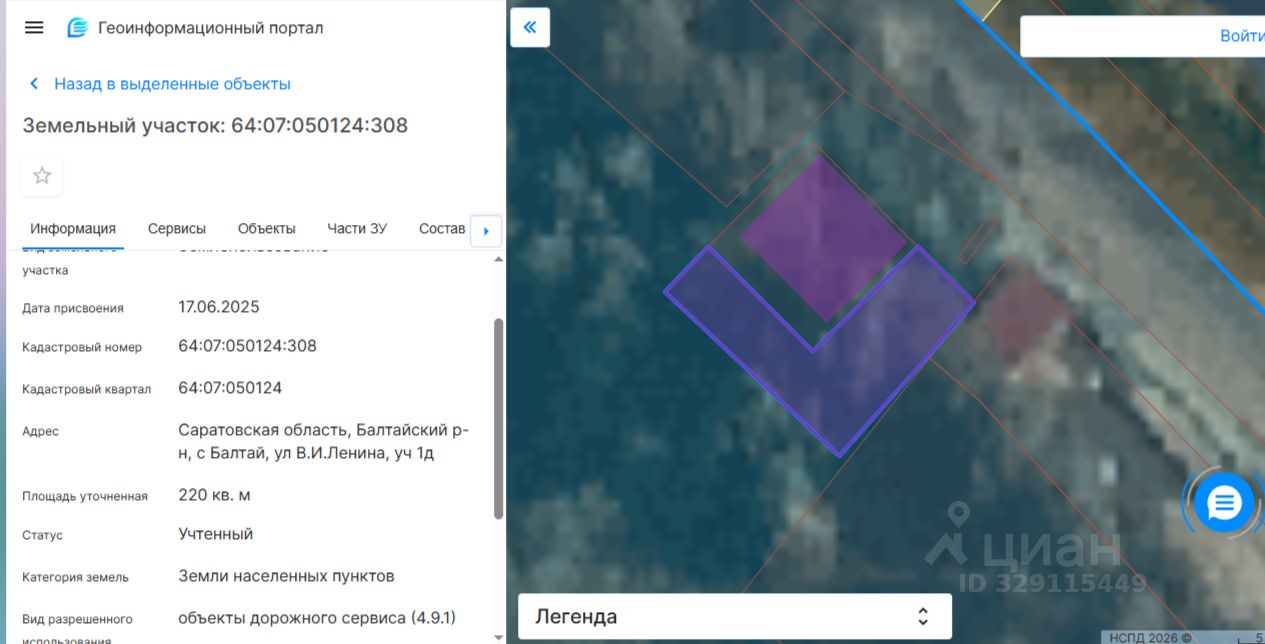Image resolution: width=1265 pixels, height=644 pixels.
Task: Add parcel to favorites with star icon
Action: 42,176
